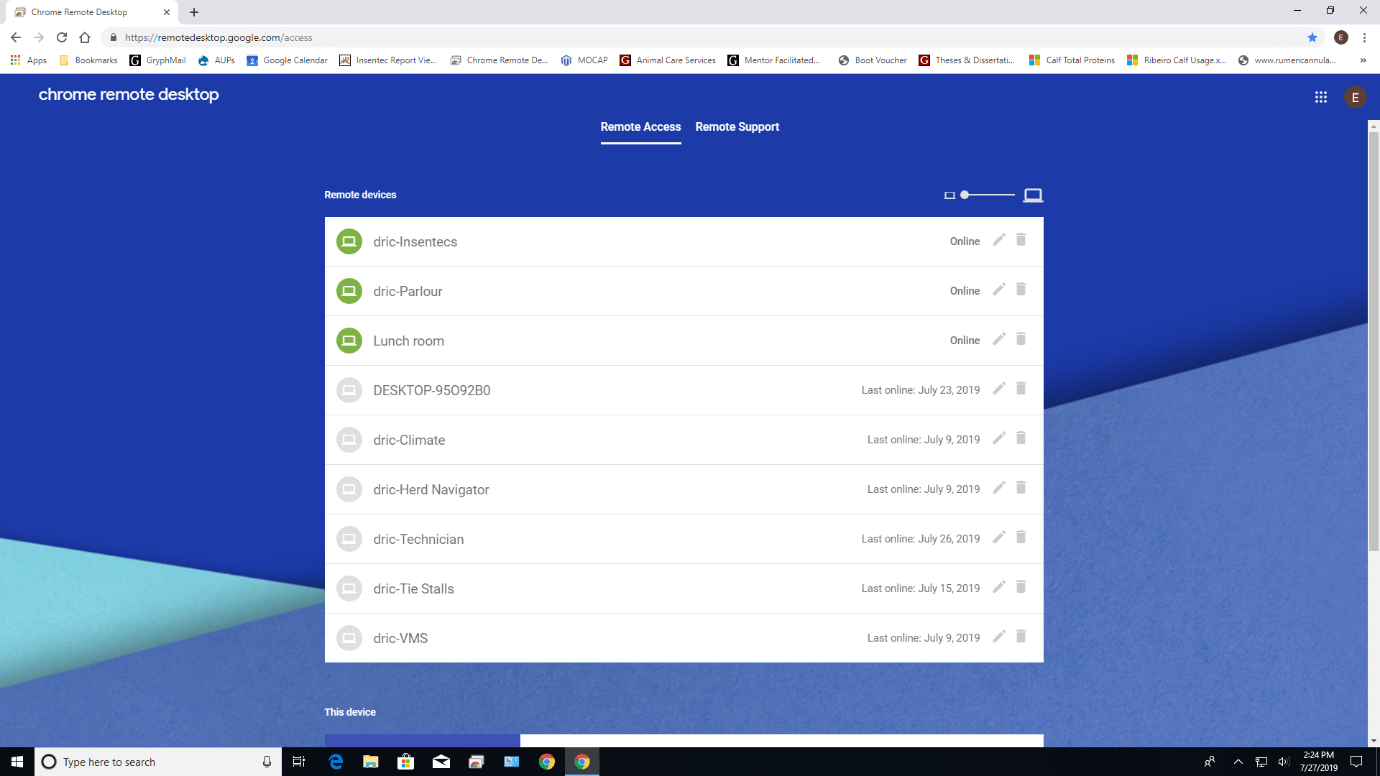
Task: Edit the dric-Technician device name
Action: point(998,537)
